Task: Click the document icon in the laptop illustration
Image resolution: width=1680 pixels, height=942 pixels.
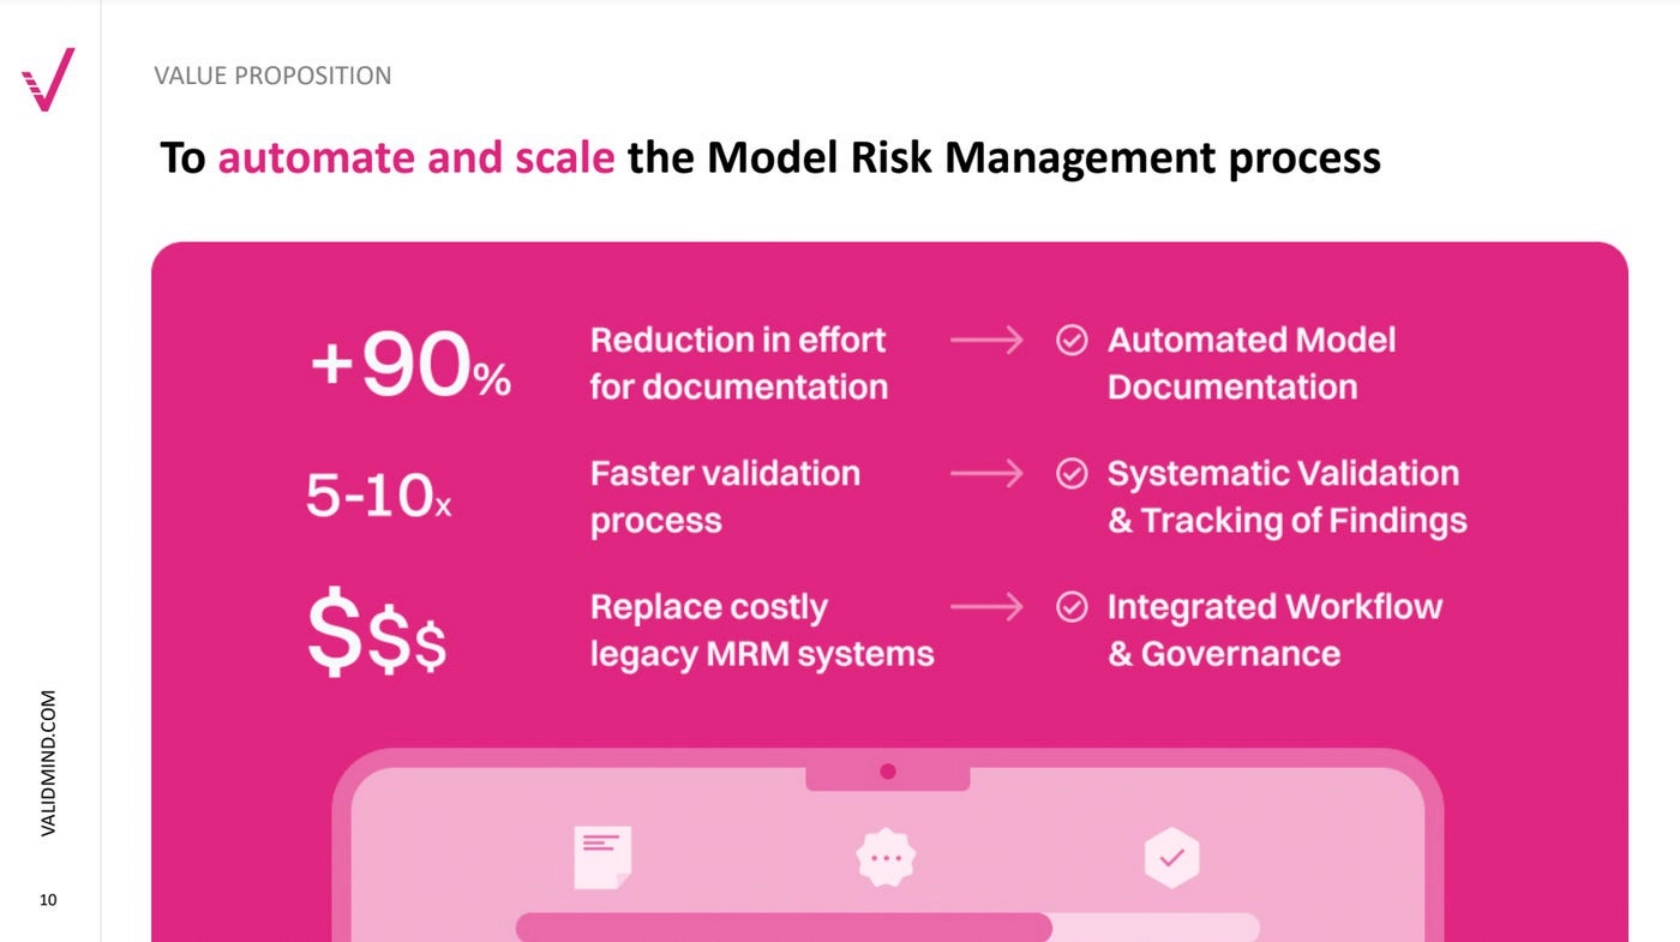Action: [x=602, y=857]
